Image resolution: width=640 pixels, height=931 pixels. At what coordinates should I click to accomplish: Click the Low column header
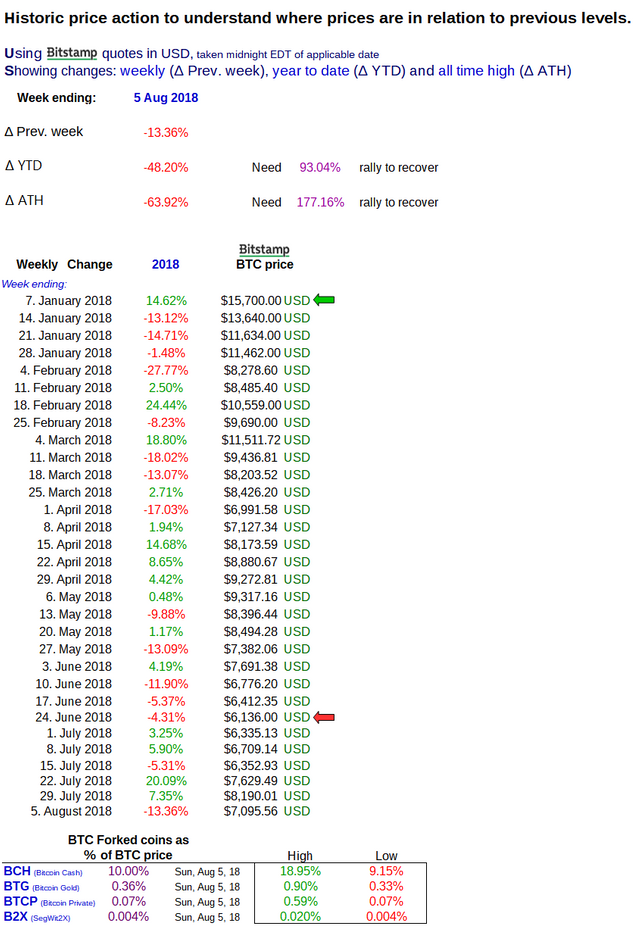tap(386, 856)
